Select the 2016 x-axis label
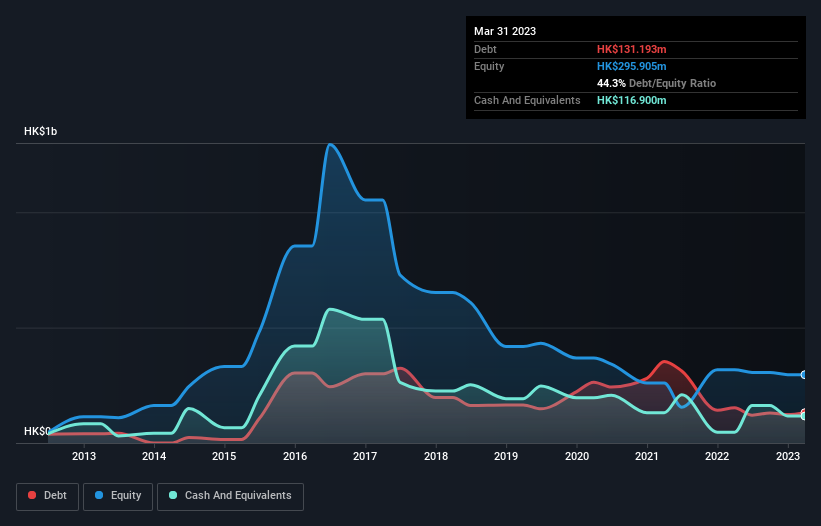Viewport: 821px width, 526px height. pos(295,456)
